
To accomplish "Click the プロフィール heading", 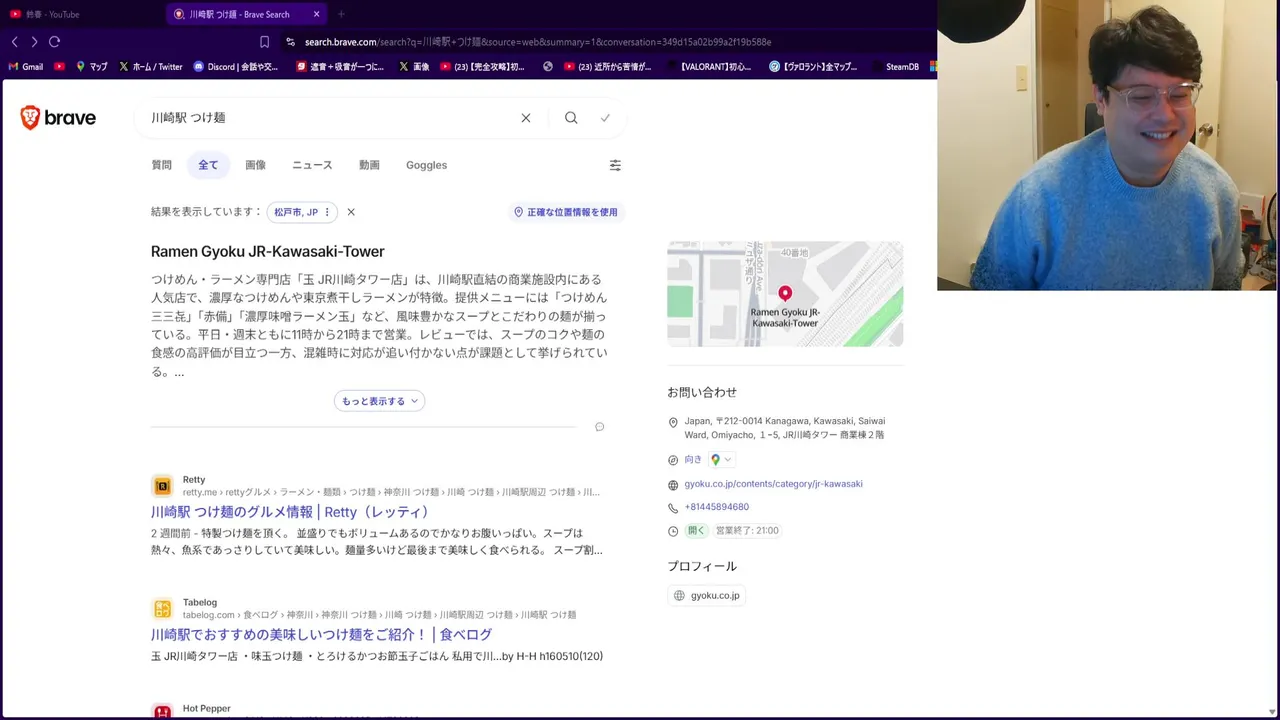I will [x=702, y=566].
